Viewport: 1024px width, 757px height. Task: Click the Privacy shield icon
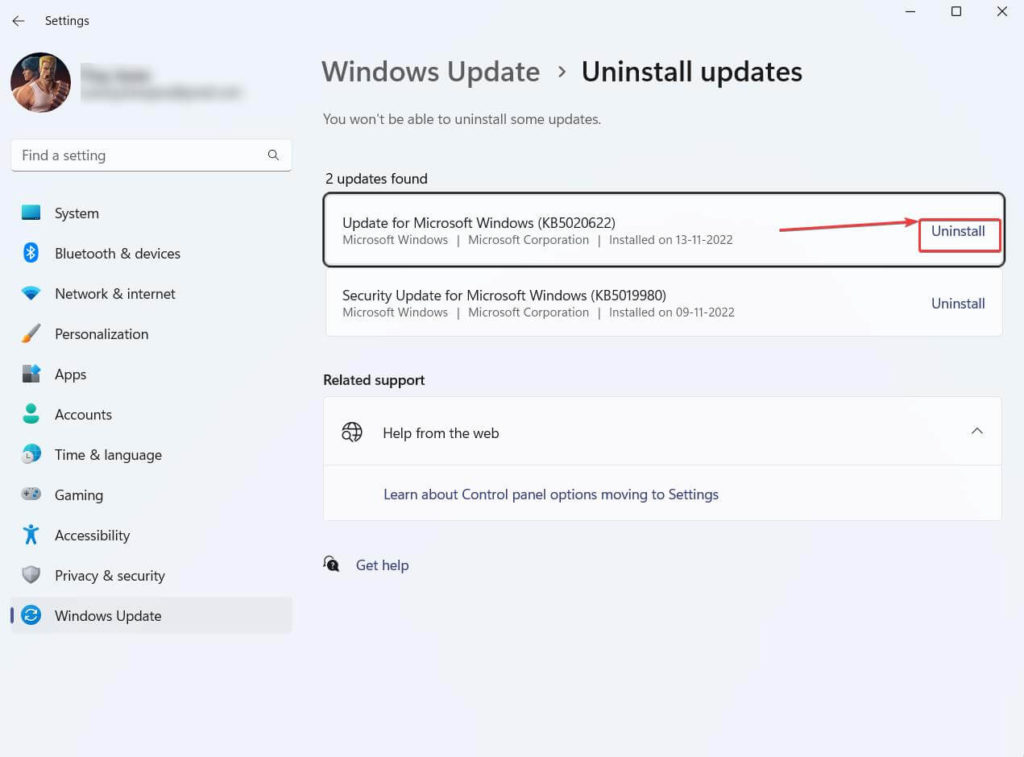click(31, 575)
